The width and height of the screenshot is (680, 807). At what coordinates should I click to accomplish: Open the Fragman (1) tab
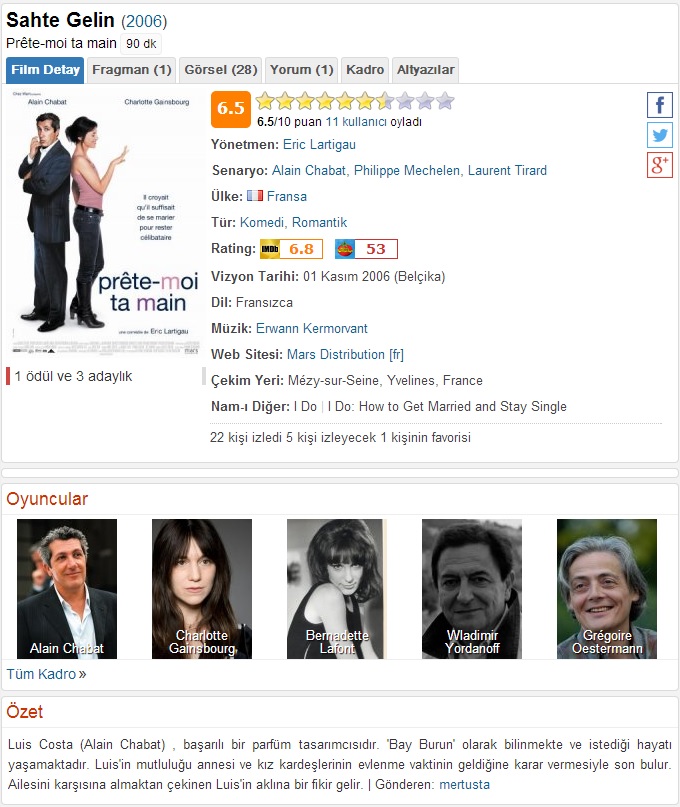pyautogui.click(x=131, y=70)
